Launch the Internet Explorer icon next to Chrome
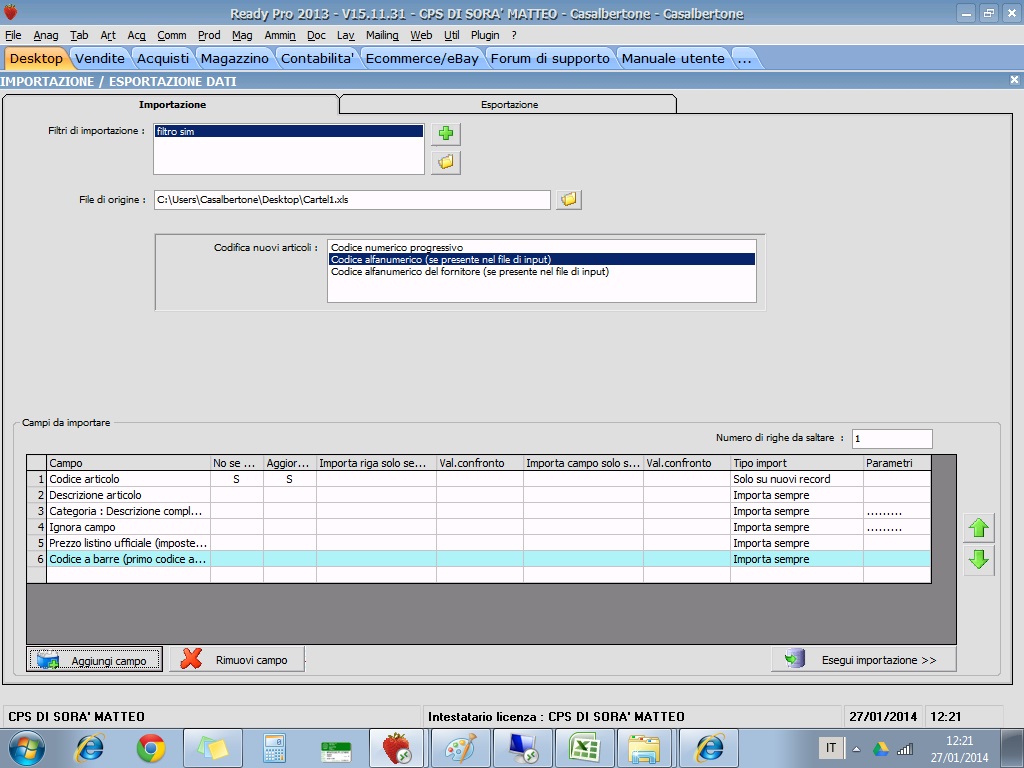The image size is (1024, 768). [x=89, y=748]
